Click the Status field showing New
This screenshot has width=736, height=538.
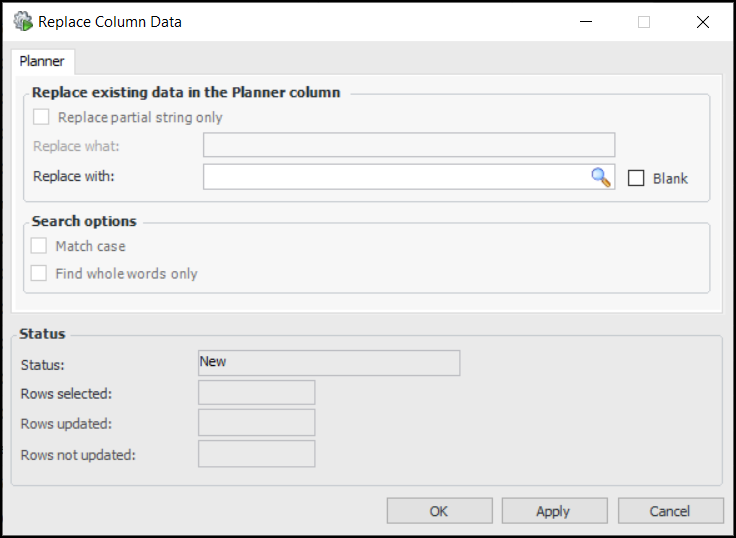pyautogui.click(x=329, y=362)
